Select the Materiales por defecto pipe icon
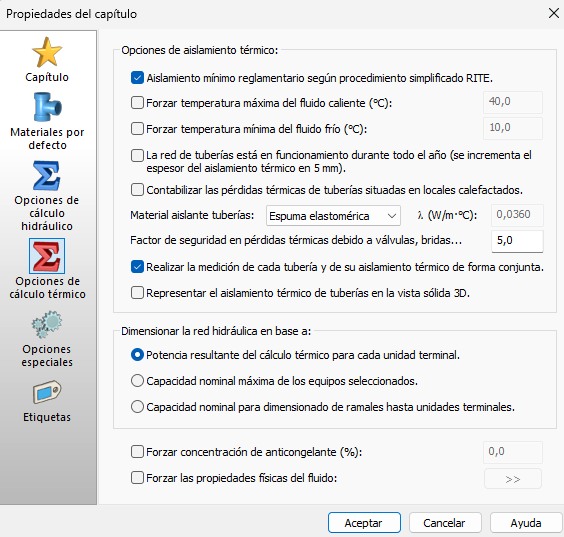Image resolution: width=564 pixels, height=537 pixels. 47,107
